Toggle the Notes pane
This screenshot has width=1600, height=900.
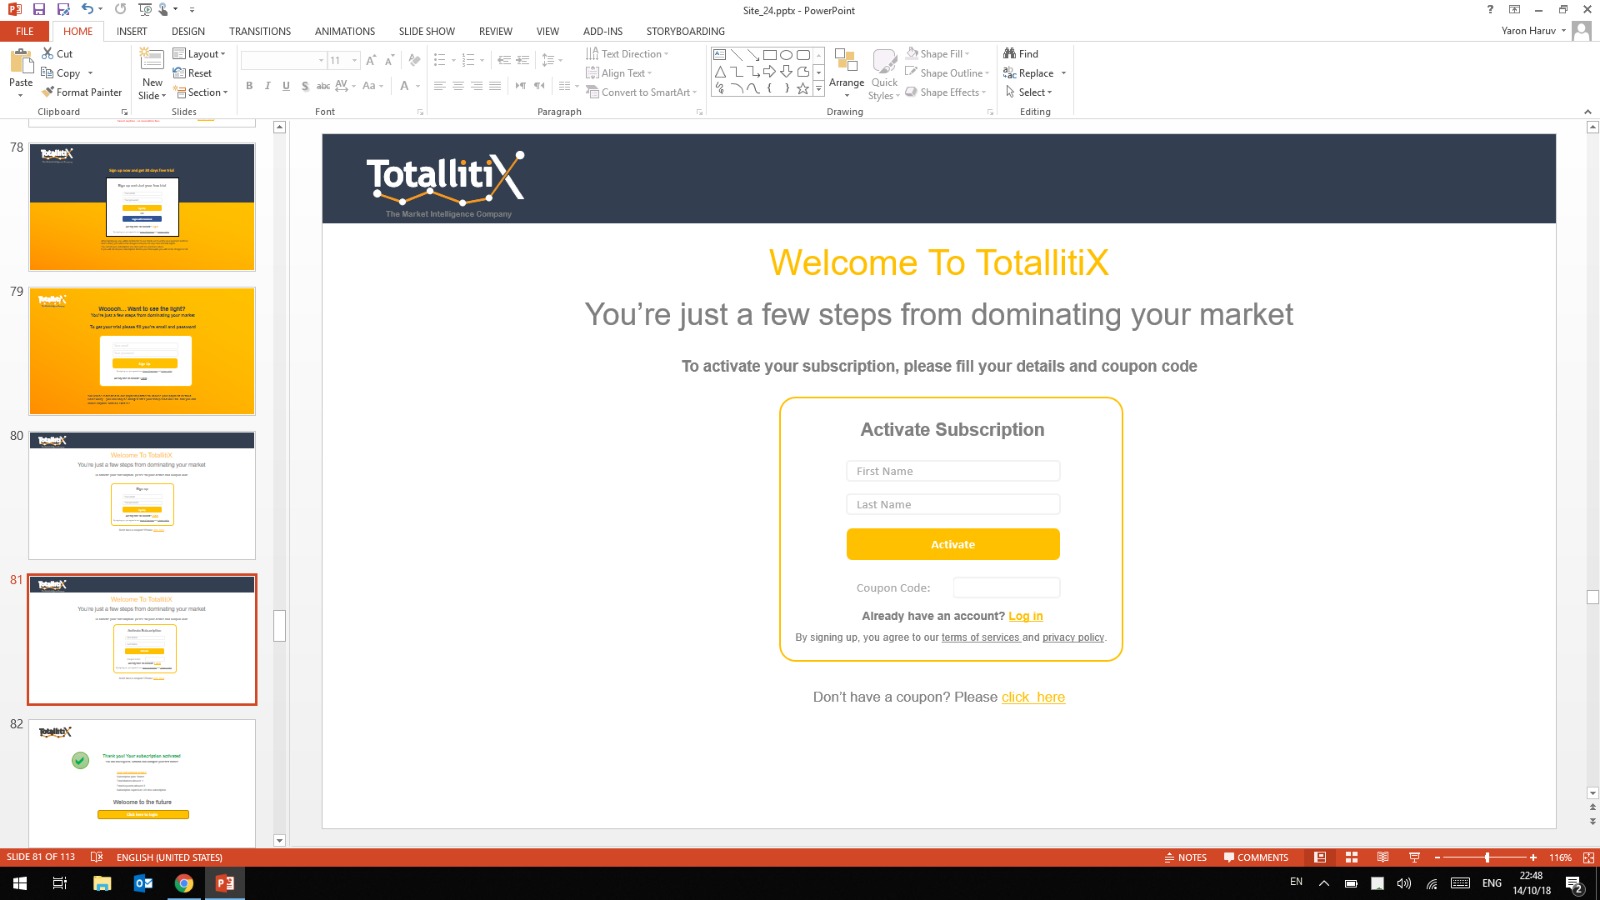pos(1186,857)
